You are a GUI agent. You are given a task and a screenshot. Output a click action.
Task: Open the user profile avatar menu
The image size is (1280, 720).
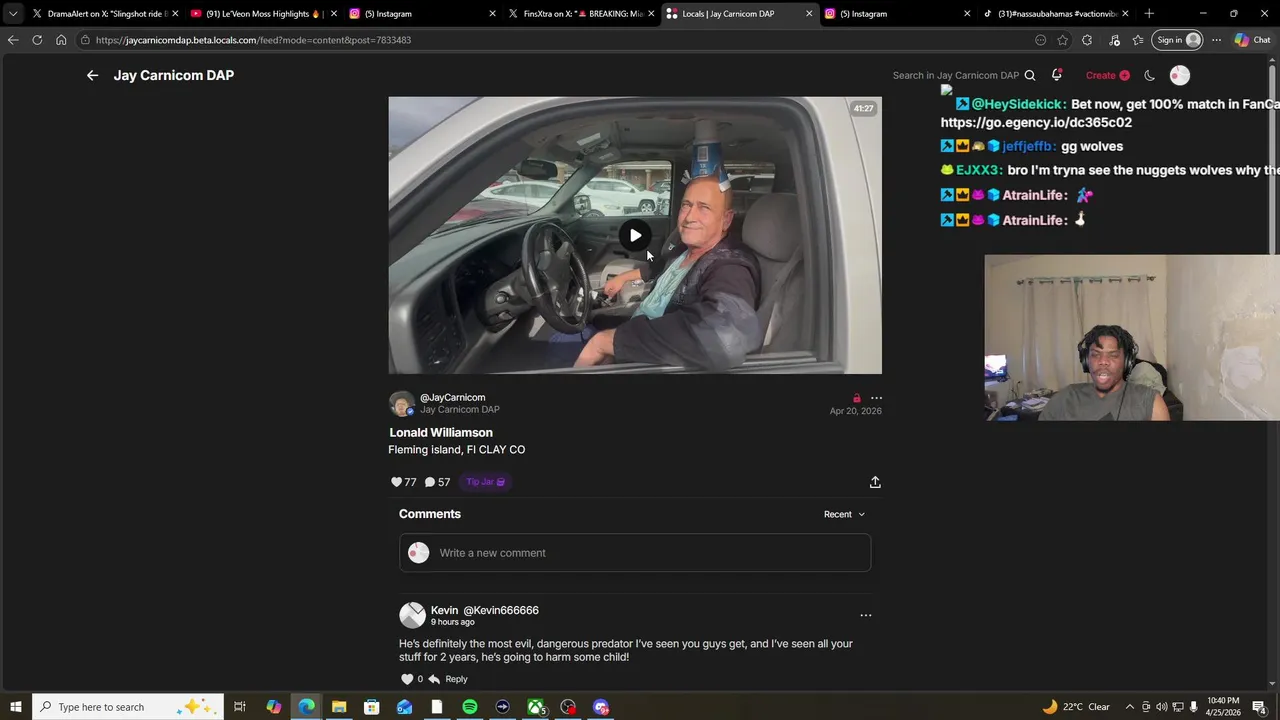(1180, 75)
